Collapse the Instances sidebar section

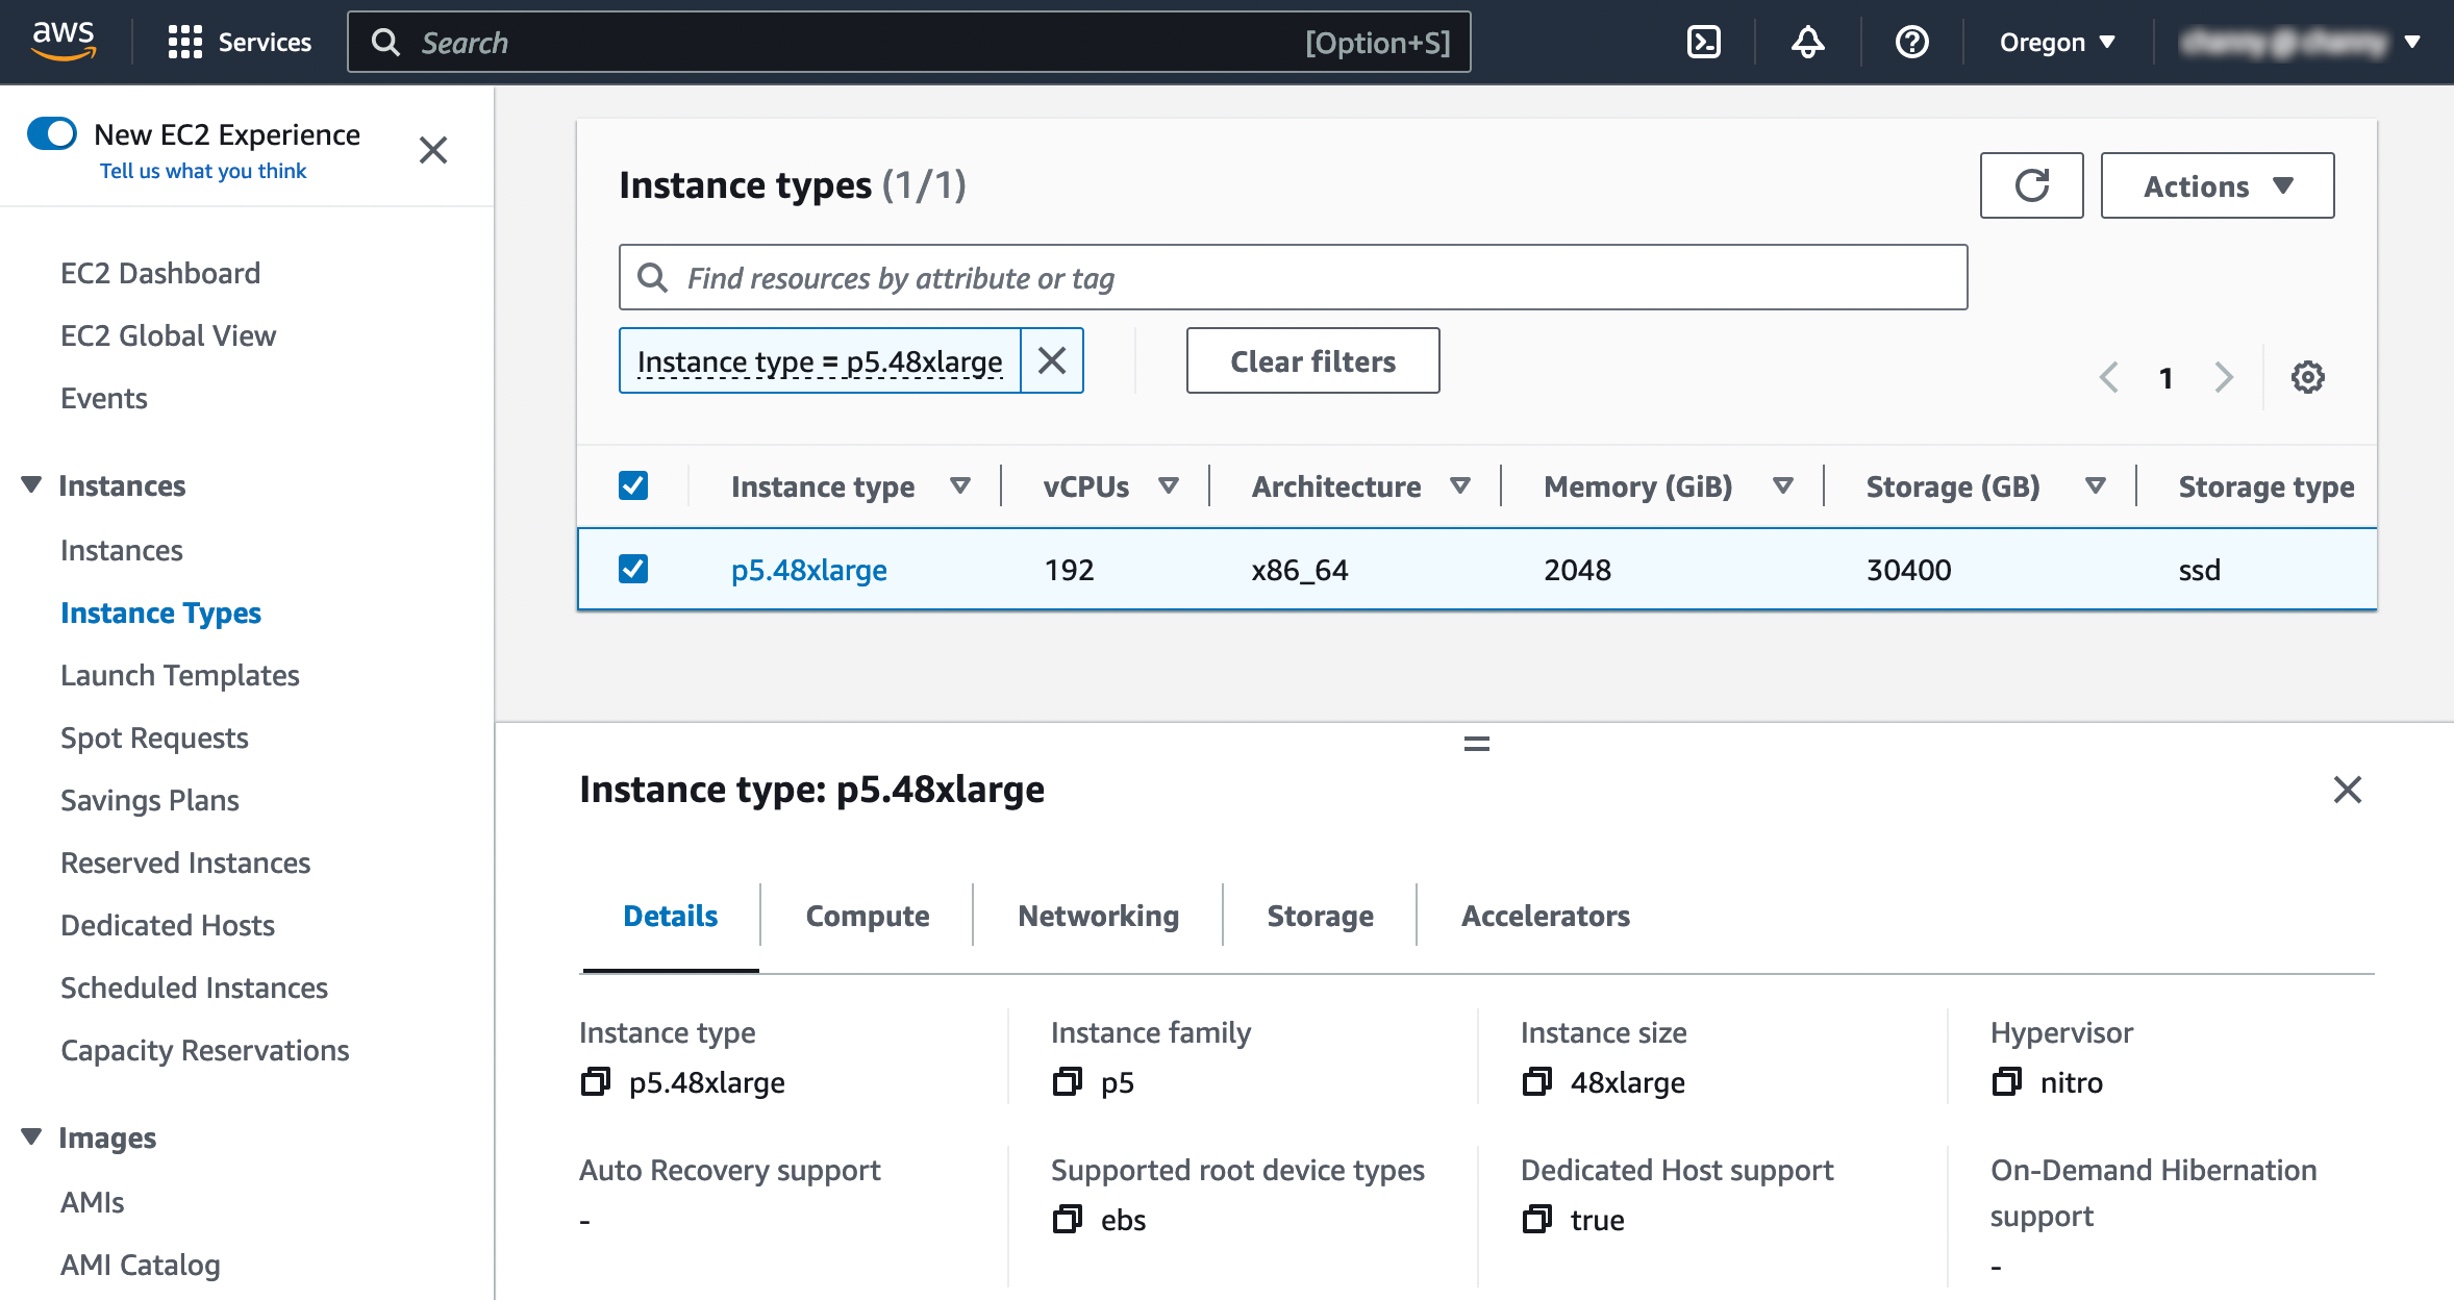click(31, 485)
